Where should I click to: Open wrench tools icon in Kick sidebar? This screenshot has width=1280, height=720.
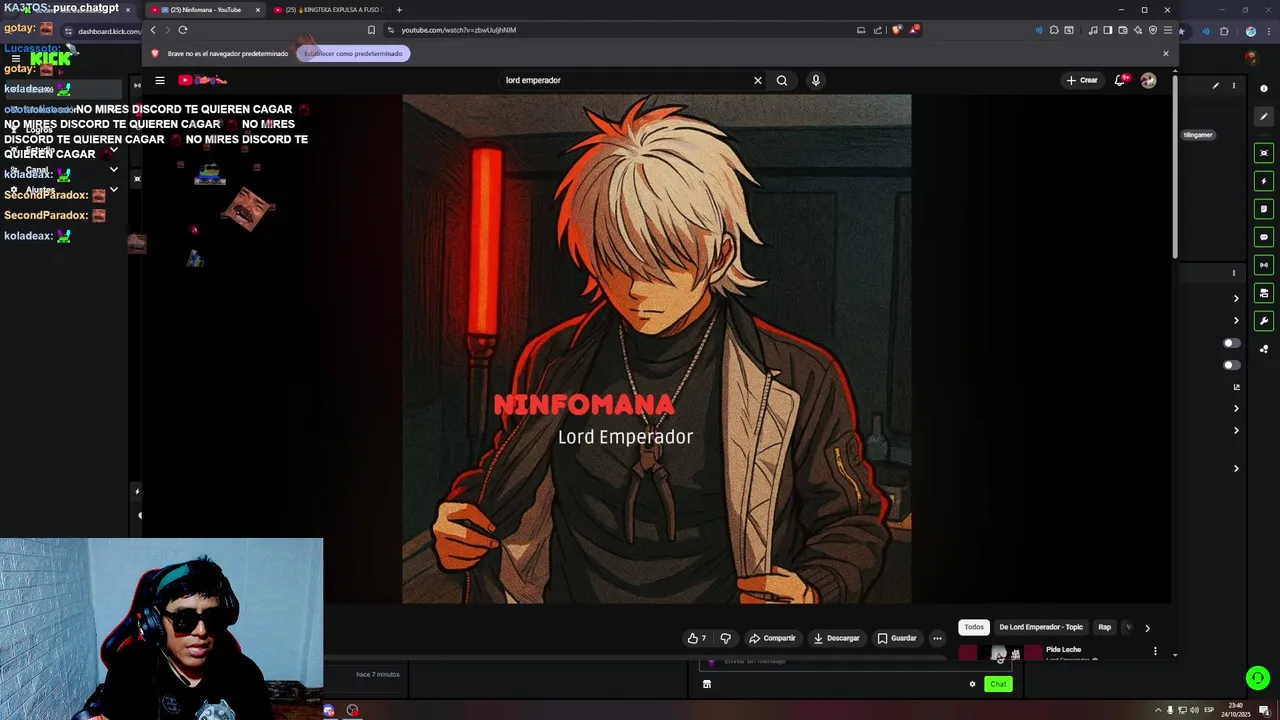tap(1264, 321)
